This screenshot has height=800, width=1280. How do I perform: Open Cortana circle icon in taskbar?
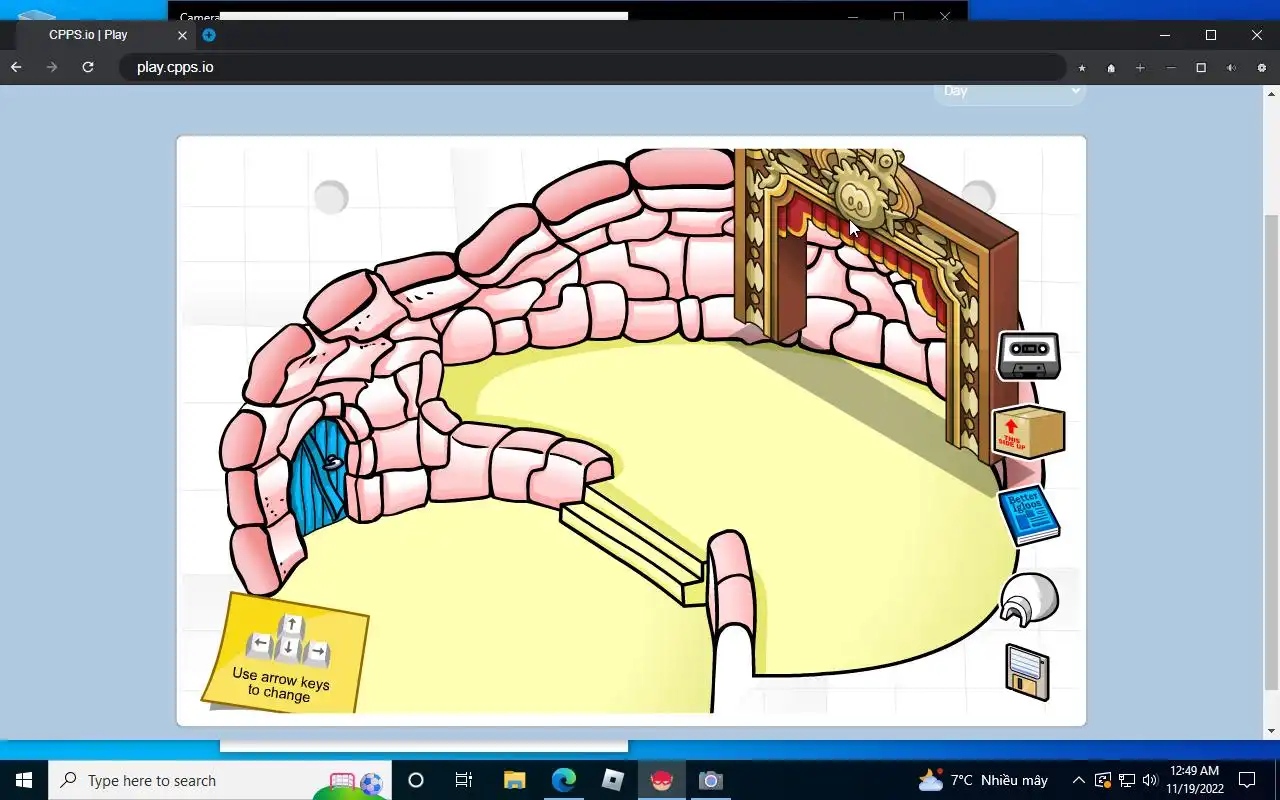pyautogui.click(x=416, y=780)
